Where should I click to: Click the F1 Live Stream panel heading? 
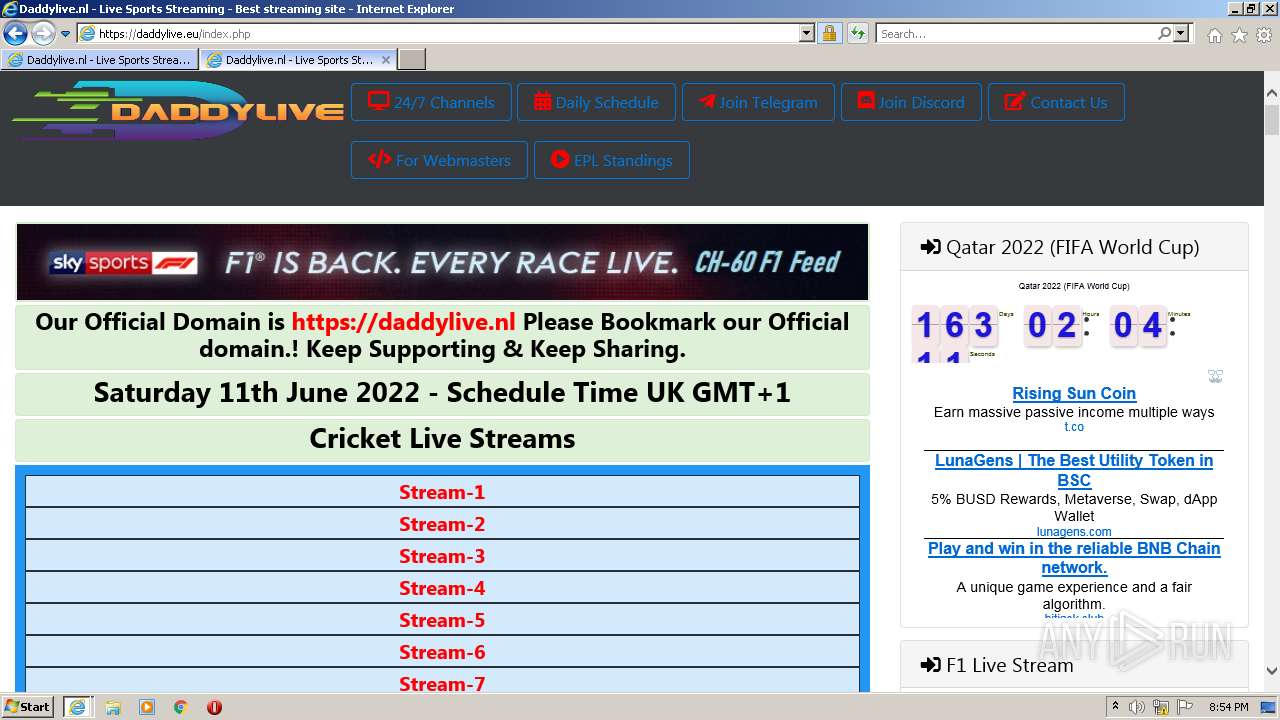point(1009,665)
